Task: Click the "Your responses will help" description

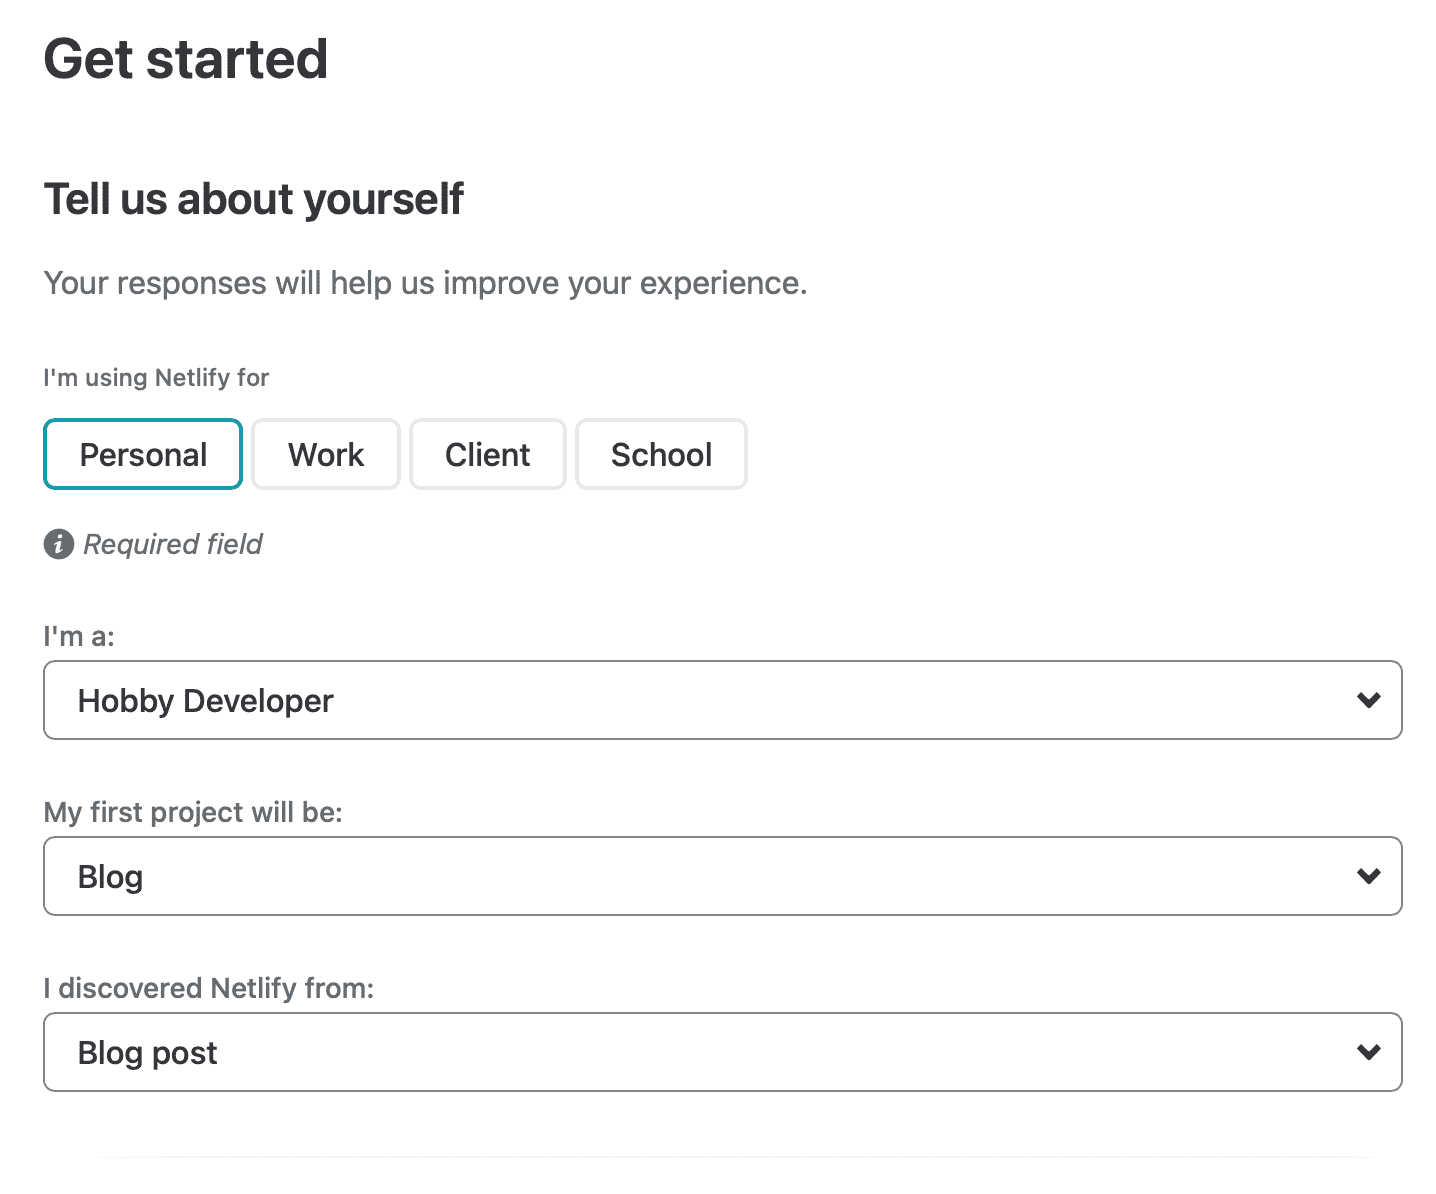Action: coord(425,283)
